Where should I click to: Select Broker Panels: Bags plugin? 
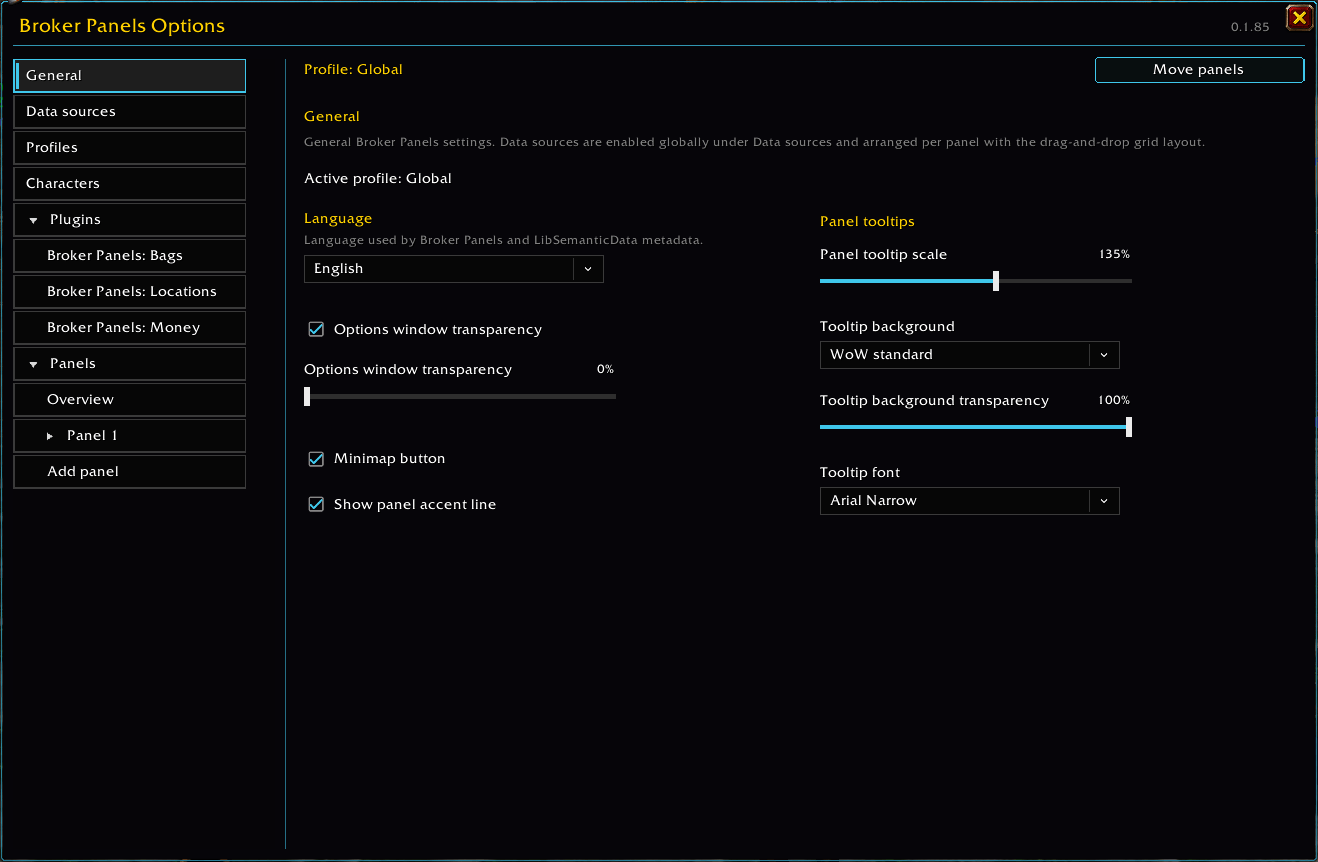point(130,255)
